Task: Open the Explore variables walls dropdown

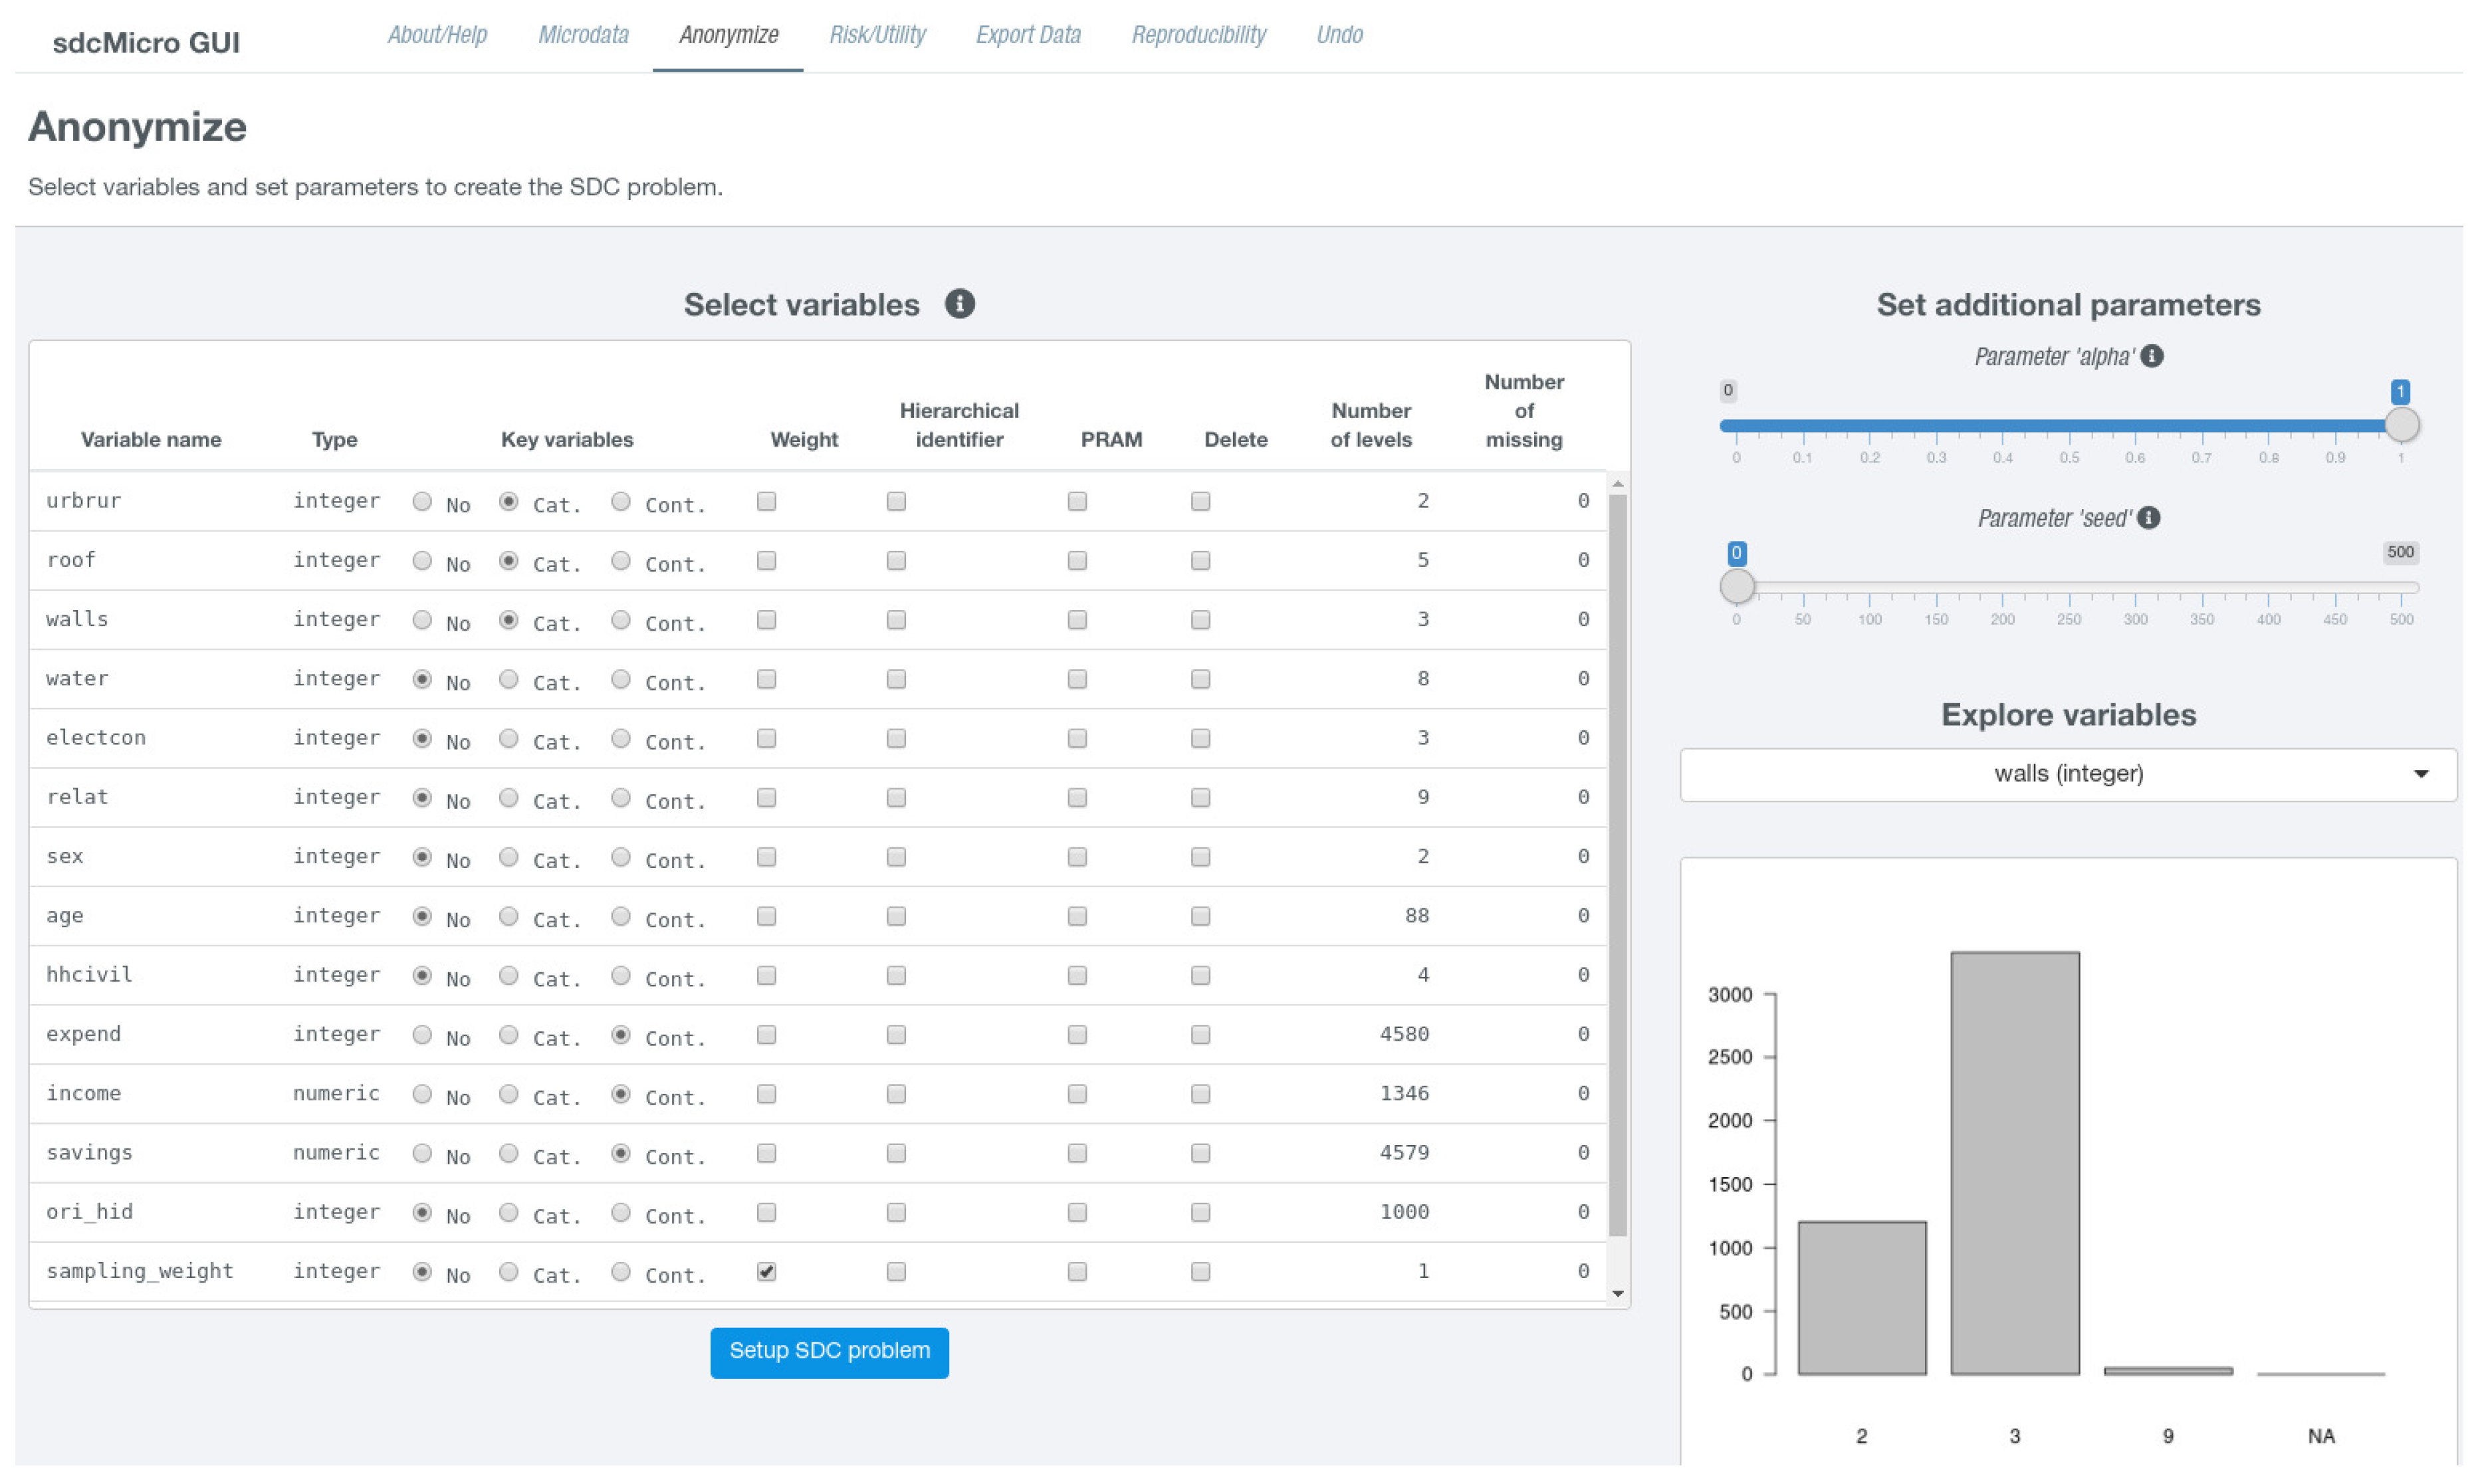Action: (x=2067, y=774)
